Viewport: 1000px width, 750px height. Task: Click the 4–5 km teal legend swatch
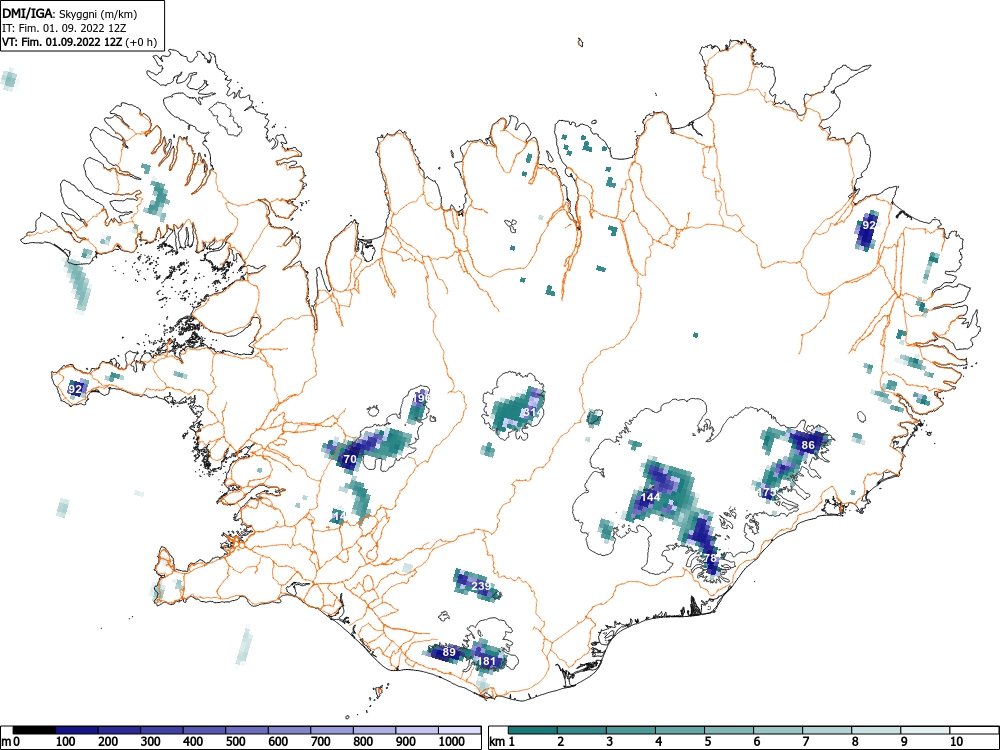[680, 730]
